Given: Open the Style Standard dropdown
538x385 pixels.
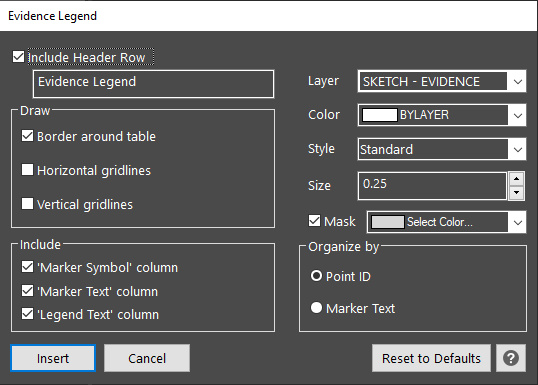Looking at the screenshot, I should [442, 149].
